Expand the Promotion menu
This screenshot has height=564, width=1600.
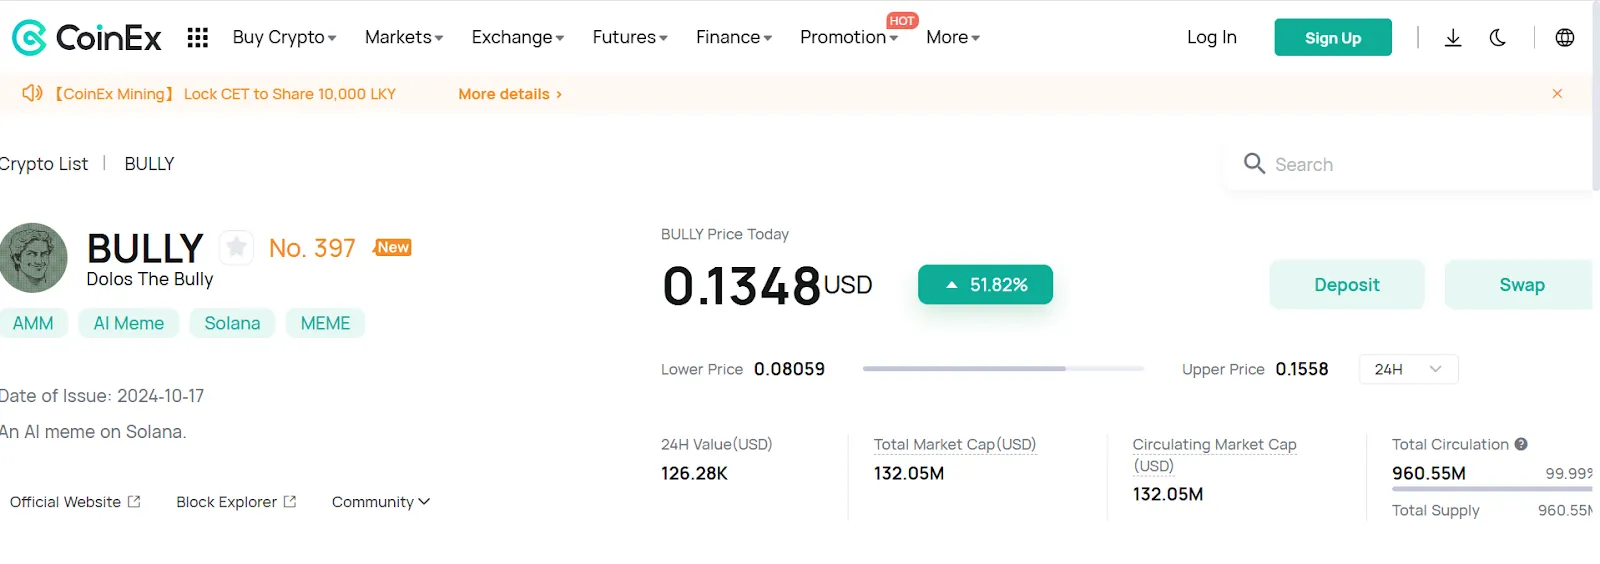pos(849,37)
